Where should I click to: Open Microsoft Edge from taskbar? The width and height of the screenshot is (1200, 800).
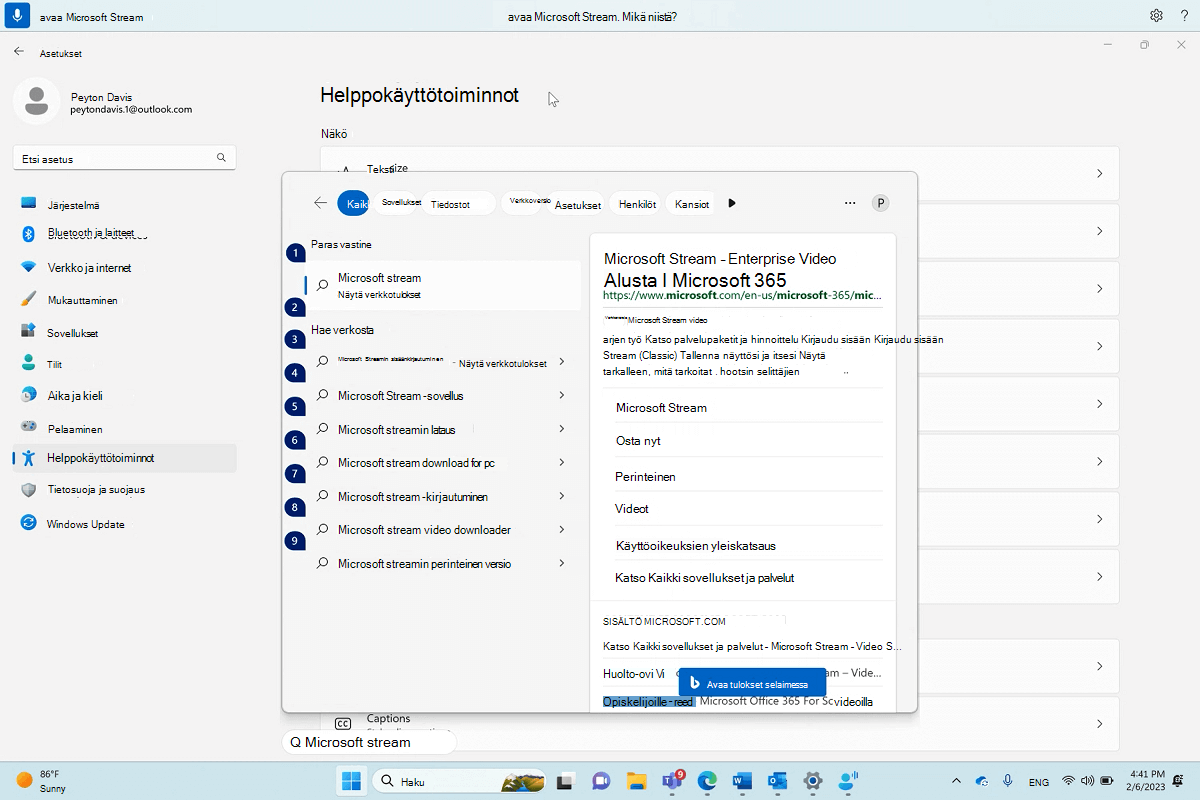click(x=707, y=781)
